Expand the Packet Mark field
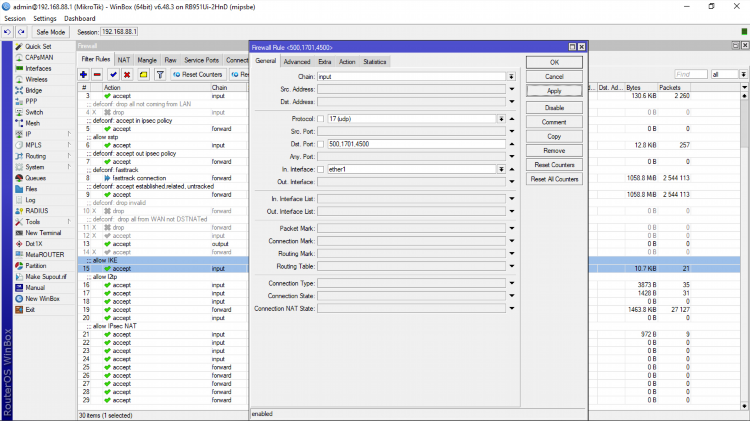 [512, 229]
